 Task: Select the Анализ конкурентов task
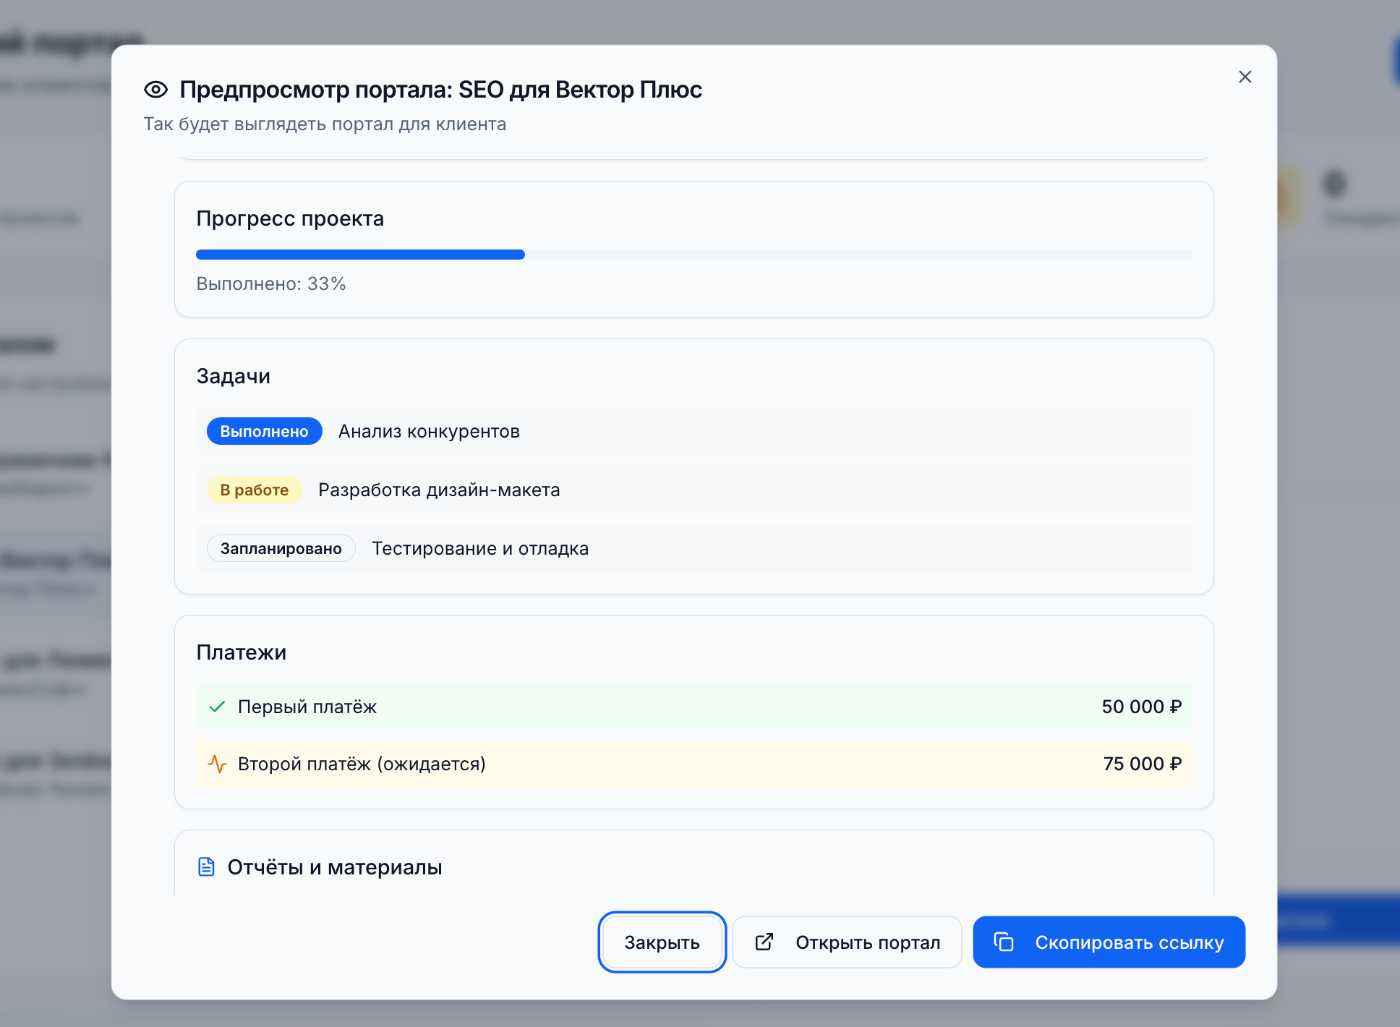(694, 431)
